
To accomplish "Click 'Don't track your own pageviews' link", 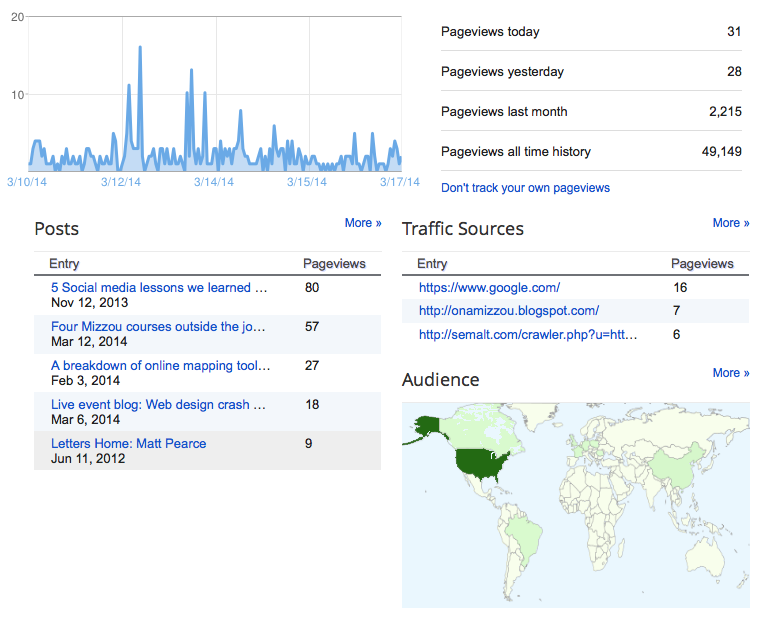I will tap(525, 188).
